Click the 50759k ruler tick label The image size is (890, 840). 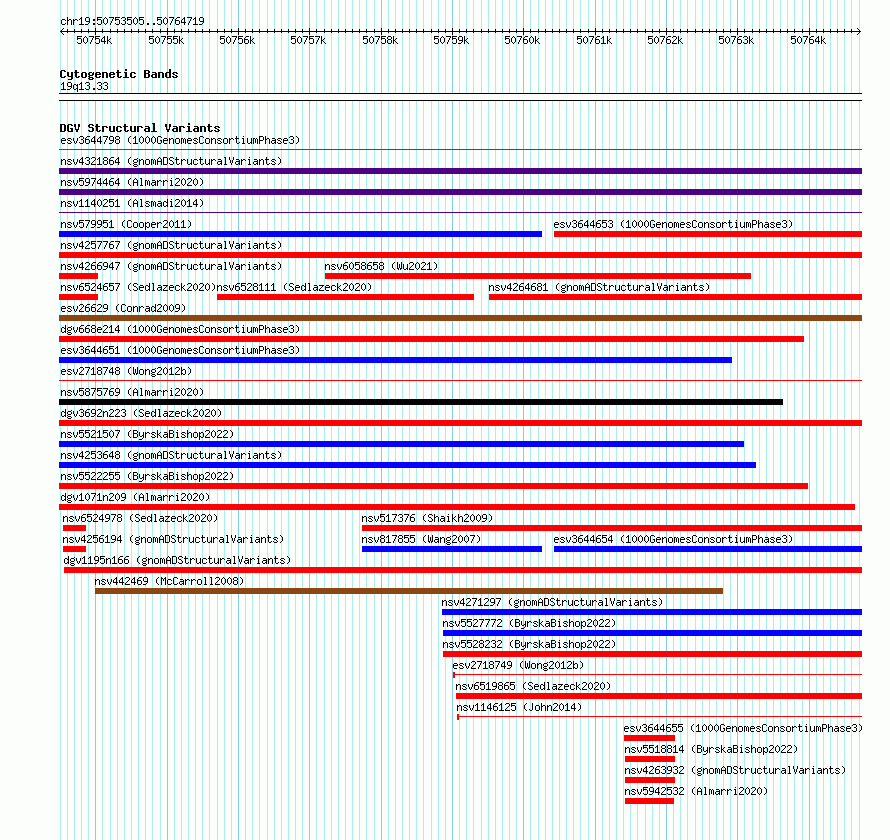(451, 40)
